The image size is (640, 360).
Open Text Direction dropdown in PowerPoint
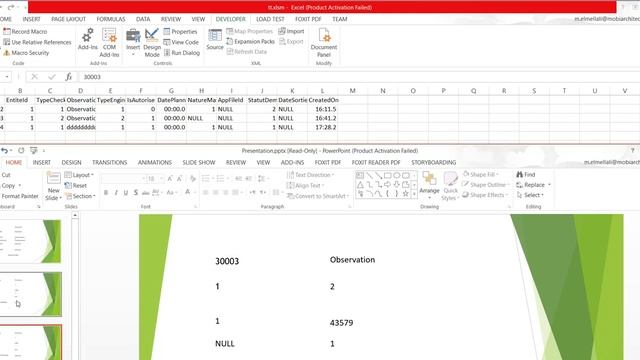click(311, 175)
